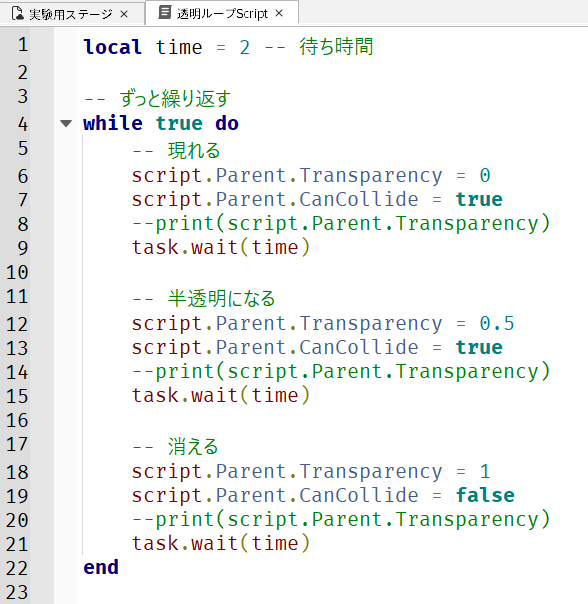Click line number 1 in the gutter

(22, 44)
